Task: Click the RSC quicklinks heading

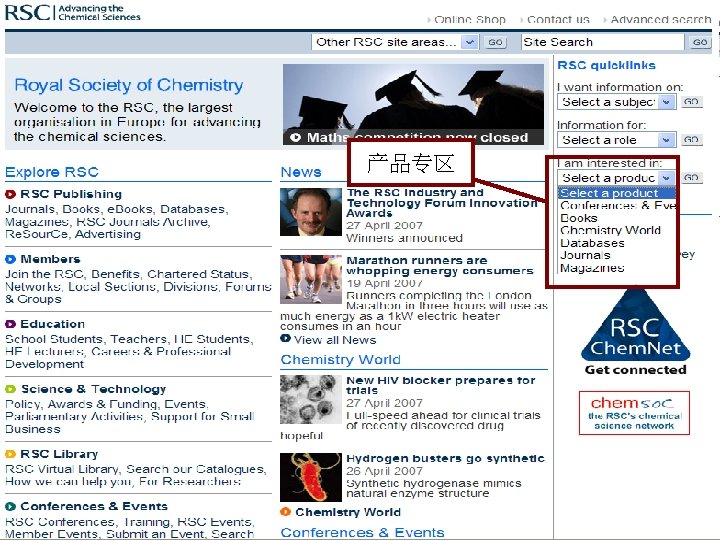Action: tap(607, 65)
